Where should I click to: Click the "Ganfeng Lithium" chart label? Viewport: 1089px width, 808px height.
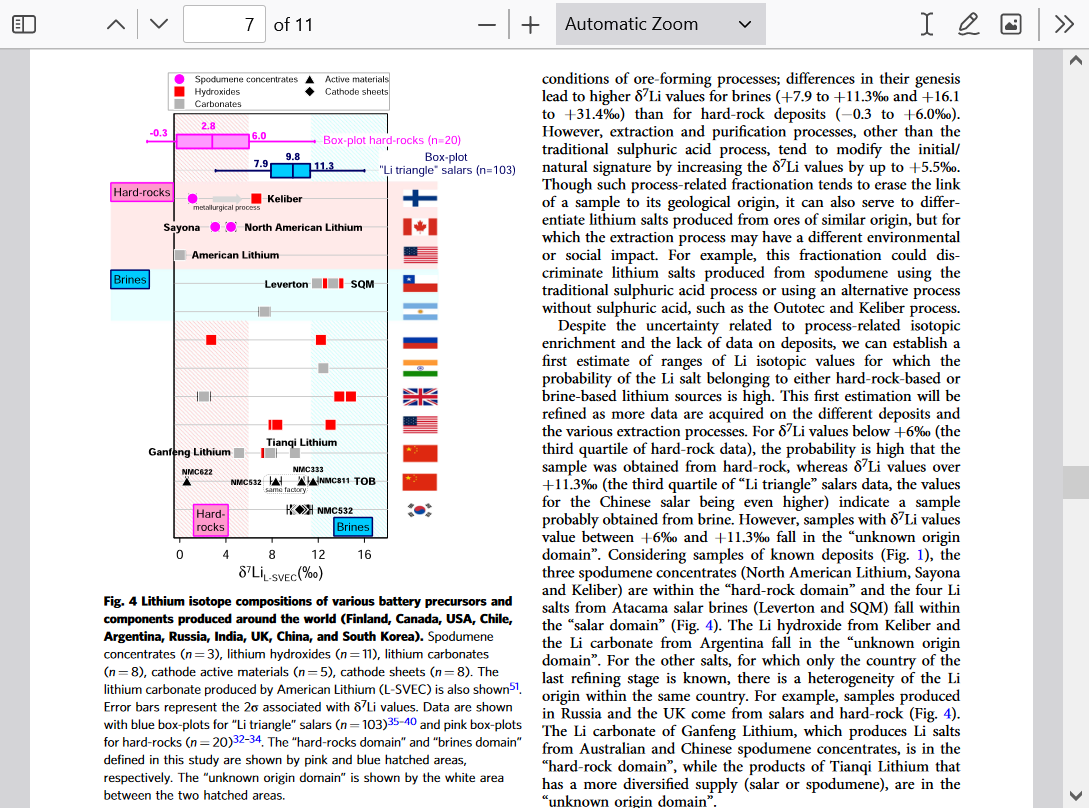(189, 452)
